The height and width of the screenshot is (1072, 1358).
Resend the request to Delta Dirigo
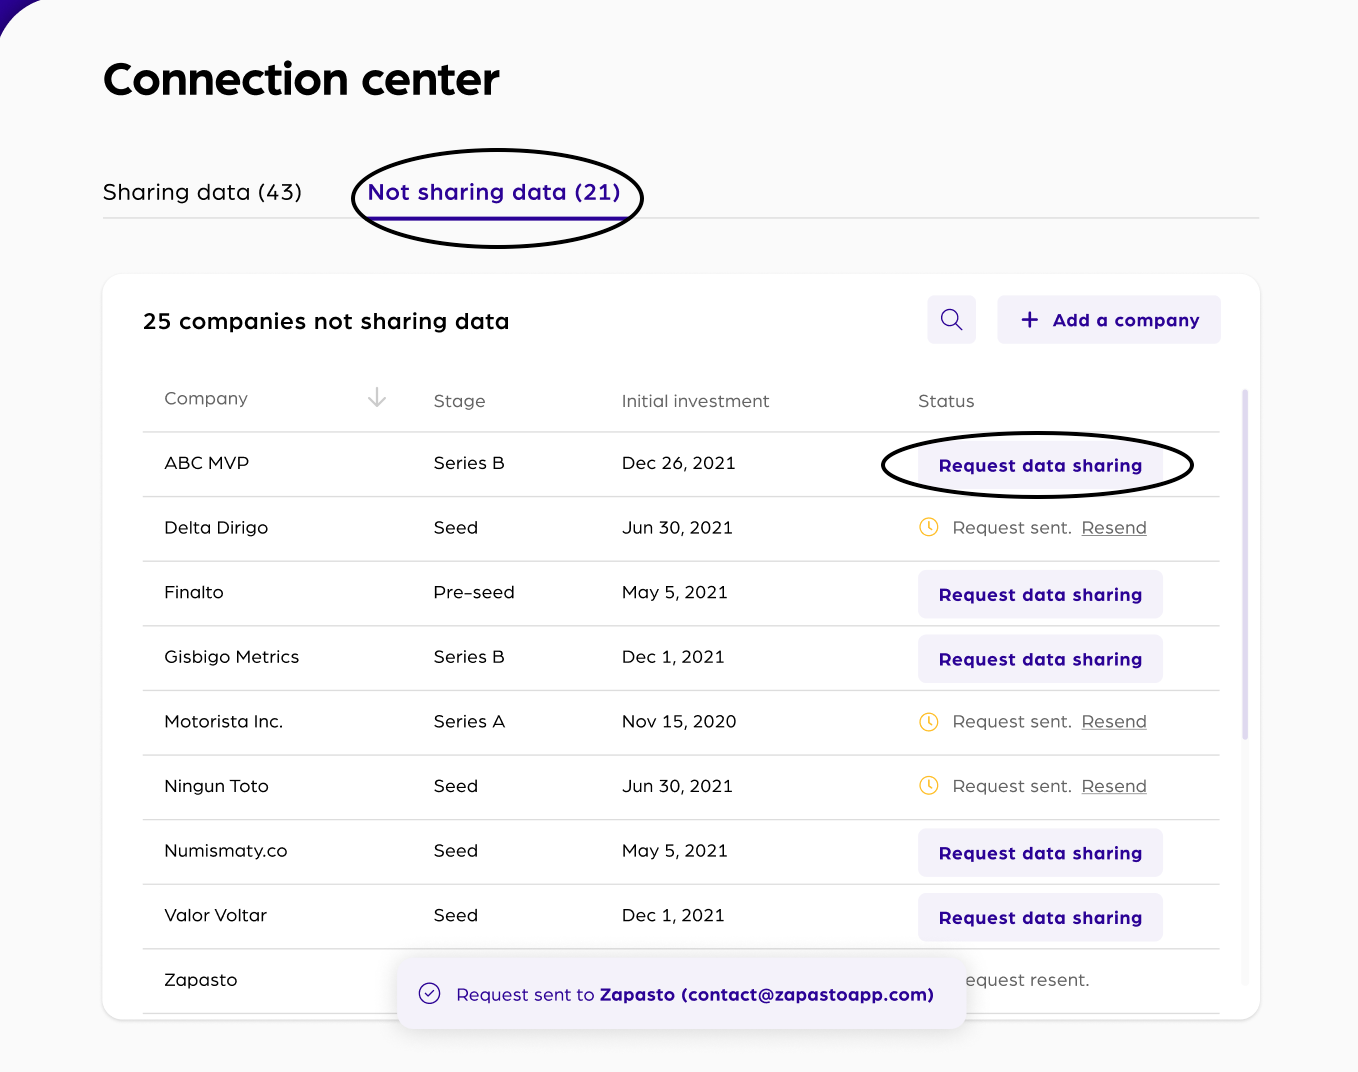1114,528
